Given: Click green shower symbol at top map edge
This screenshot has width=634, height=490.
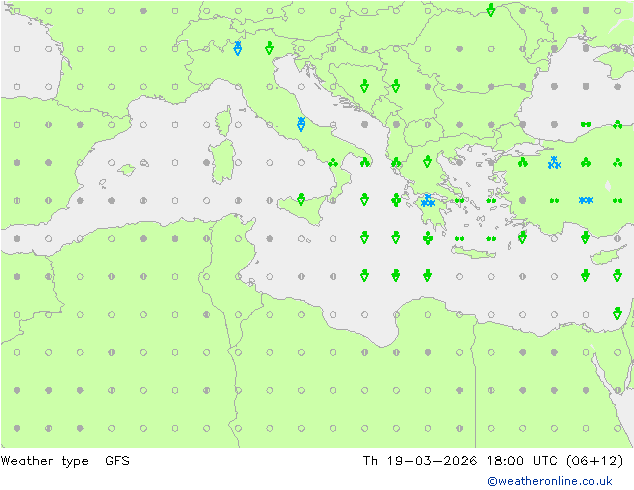Looking at the screenshot, I should (x=491, y=10).
